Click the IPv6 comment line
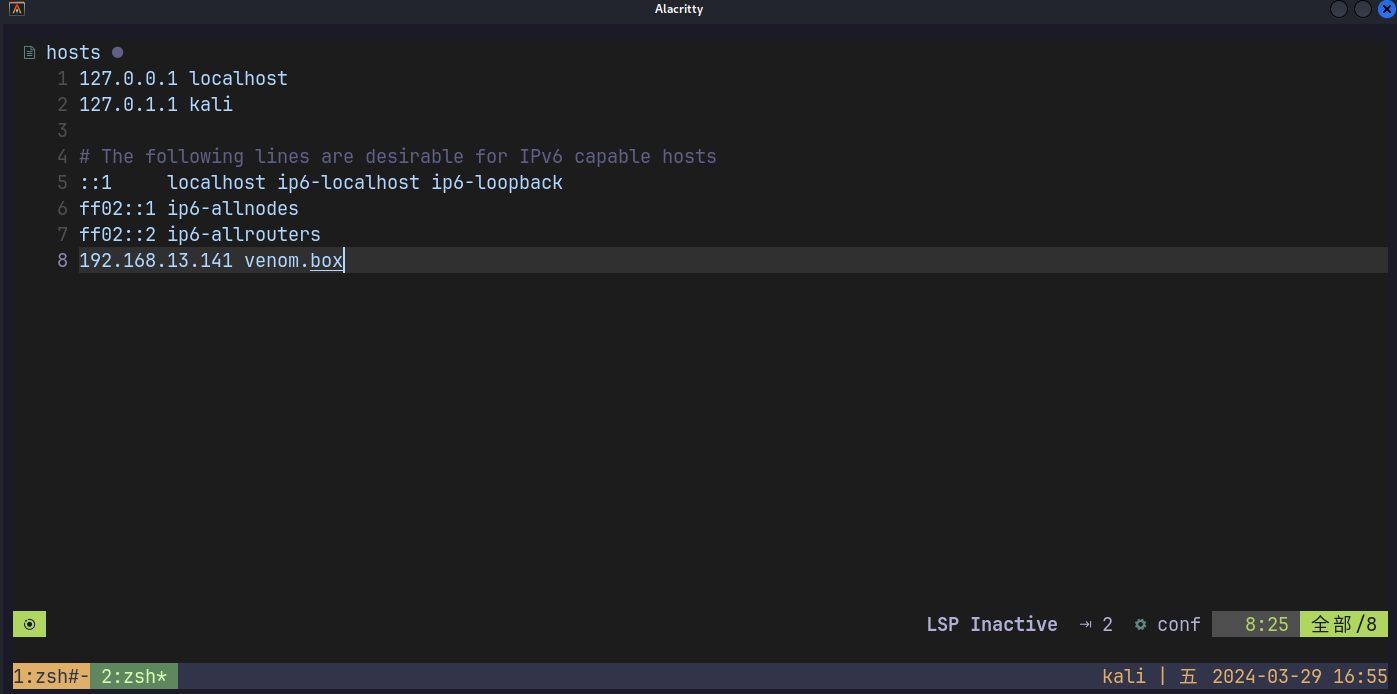1397x694 pixels. (x=398, y=156)
